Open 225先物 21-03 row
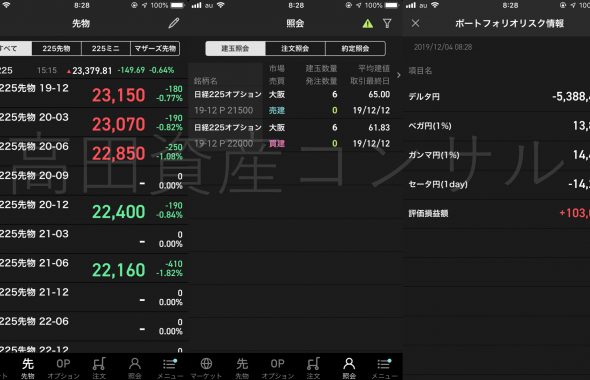This screenshot has width=590, height=380. (x=93, y=239)
